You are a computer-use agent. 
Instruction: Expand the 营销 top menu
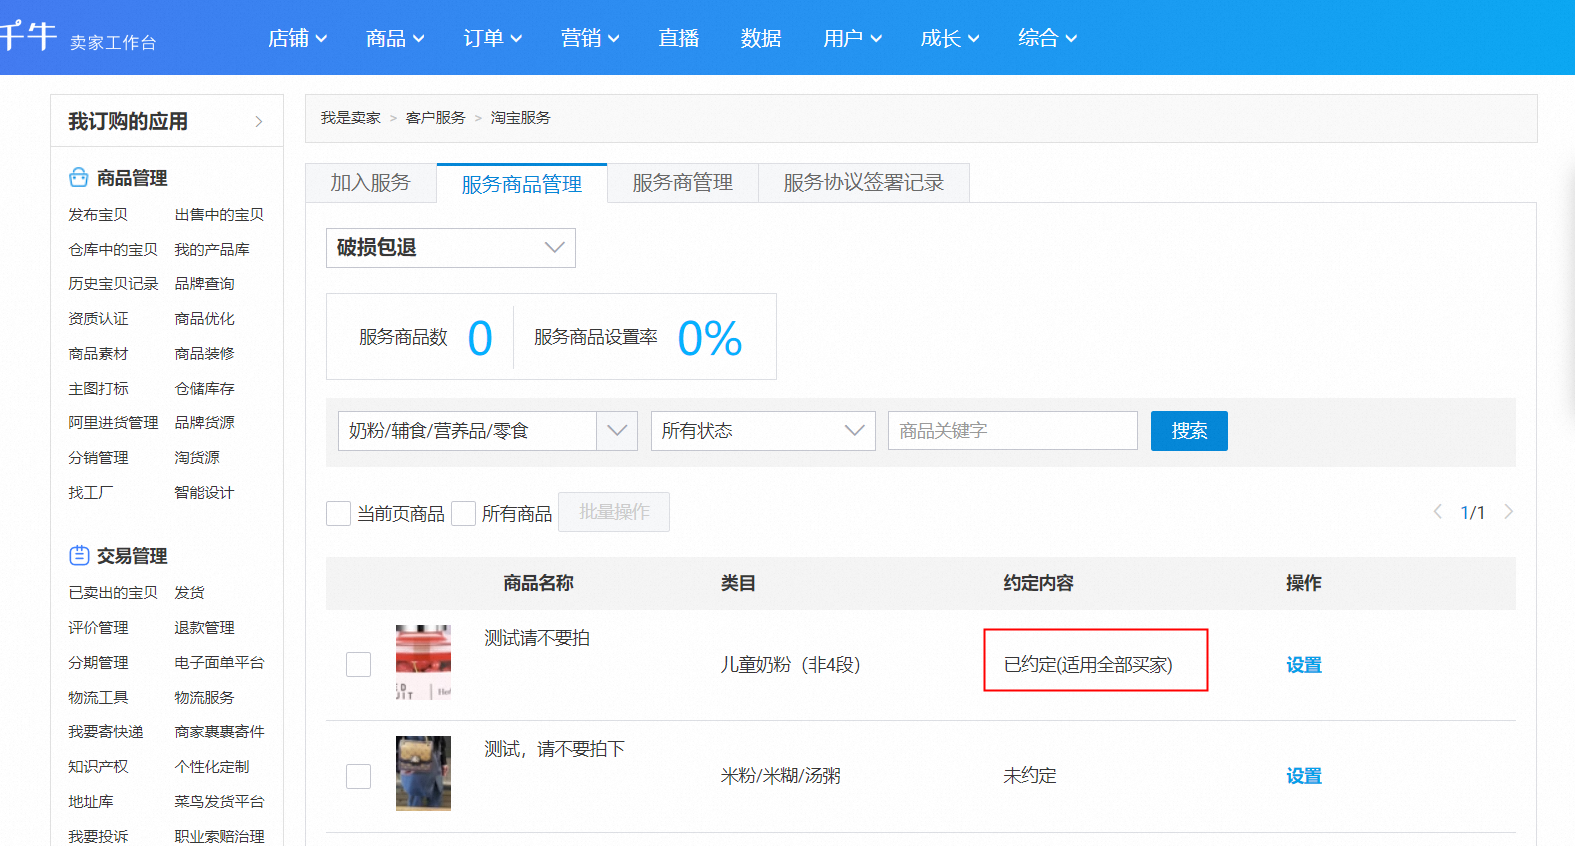(590, 38)
